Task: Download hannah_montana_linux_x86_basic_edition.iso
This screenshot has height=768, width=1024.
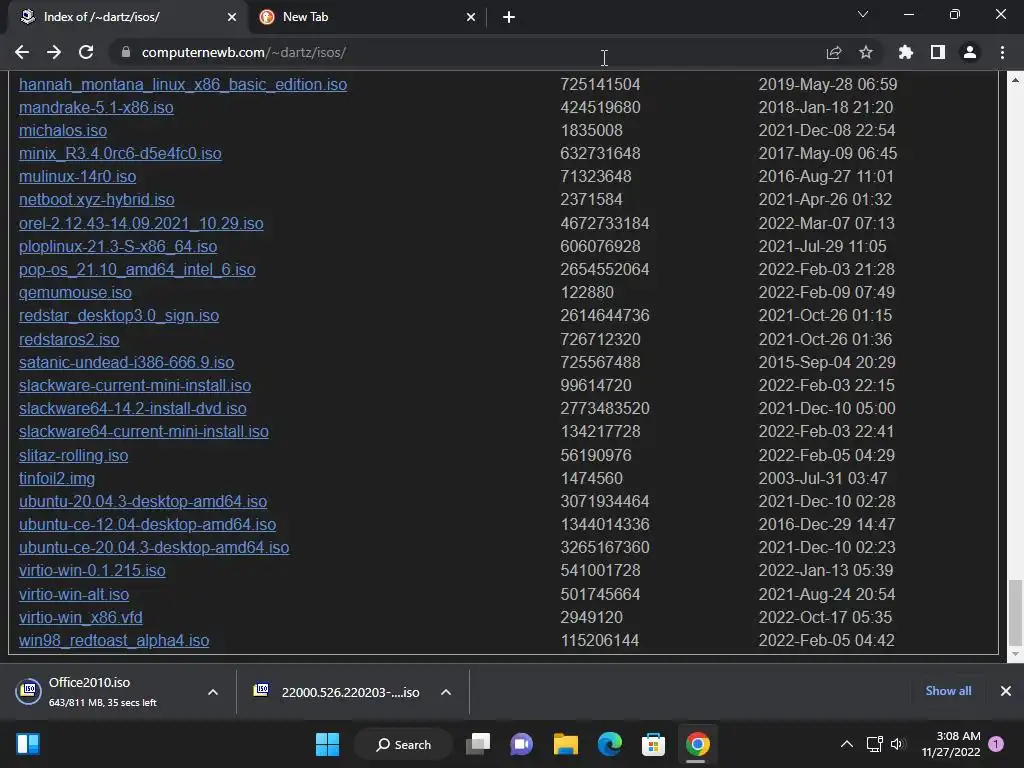Action: [x=183, y=84]
